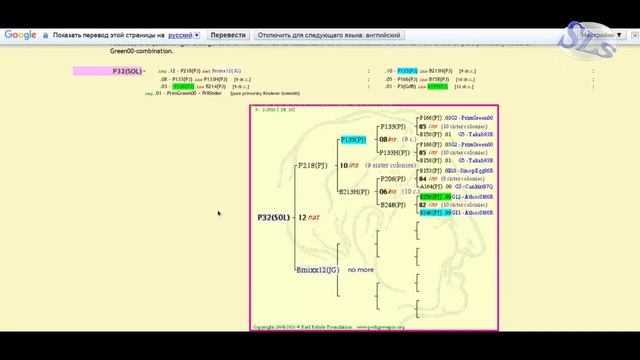Open the G5 link beside A164(PJ)

pyautogui.click(x=474, y=187)
